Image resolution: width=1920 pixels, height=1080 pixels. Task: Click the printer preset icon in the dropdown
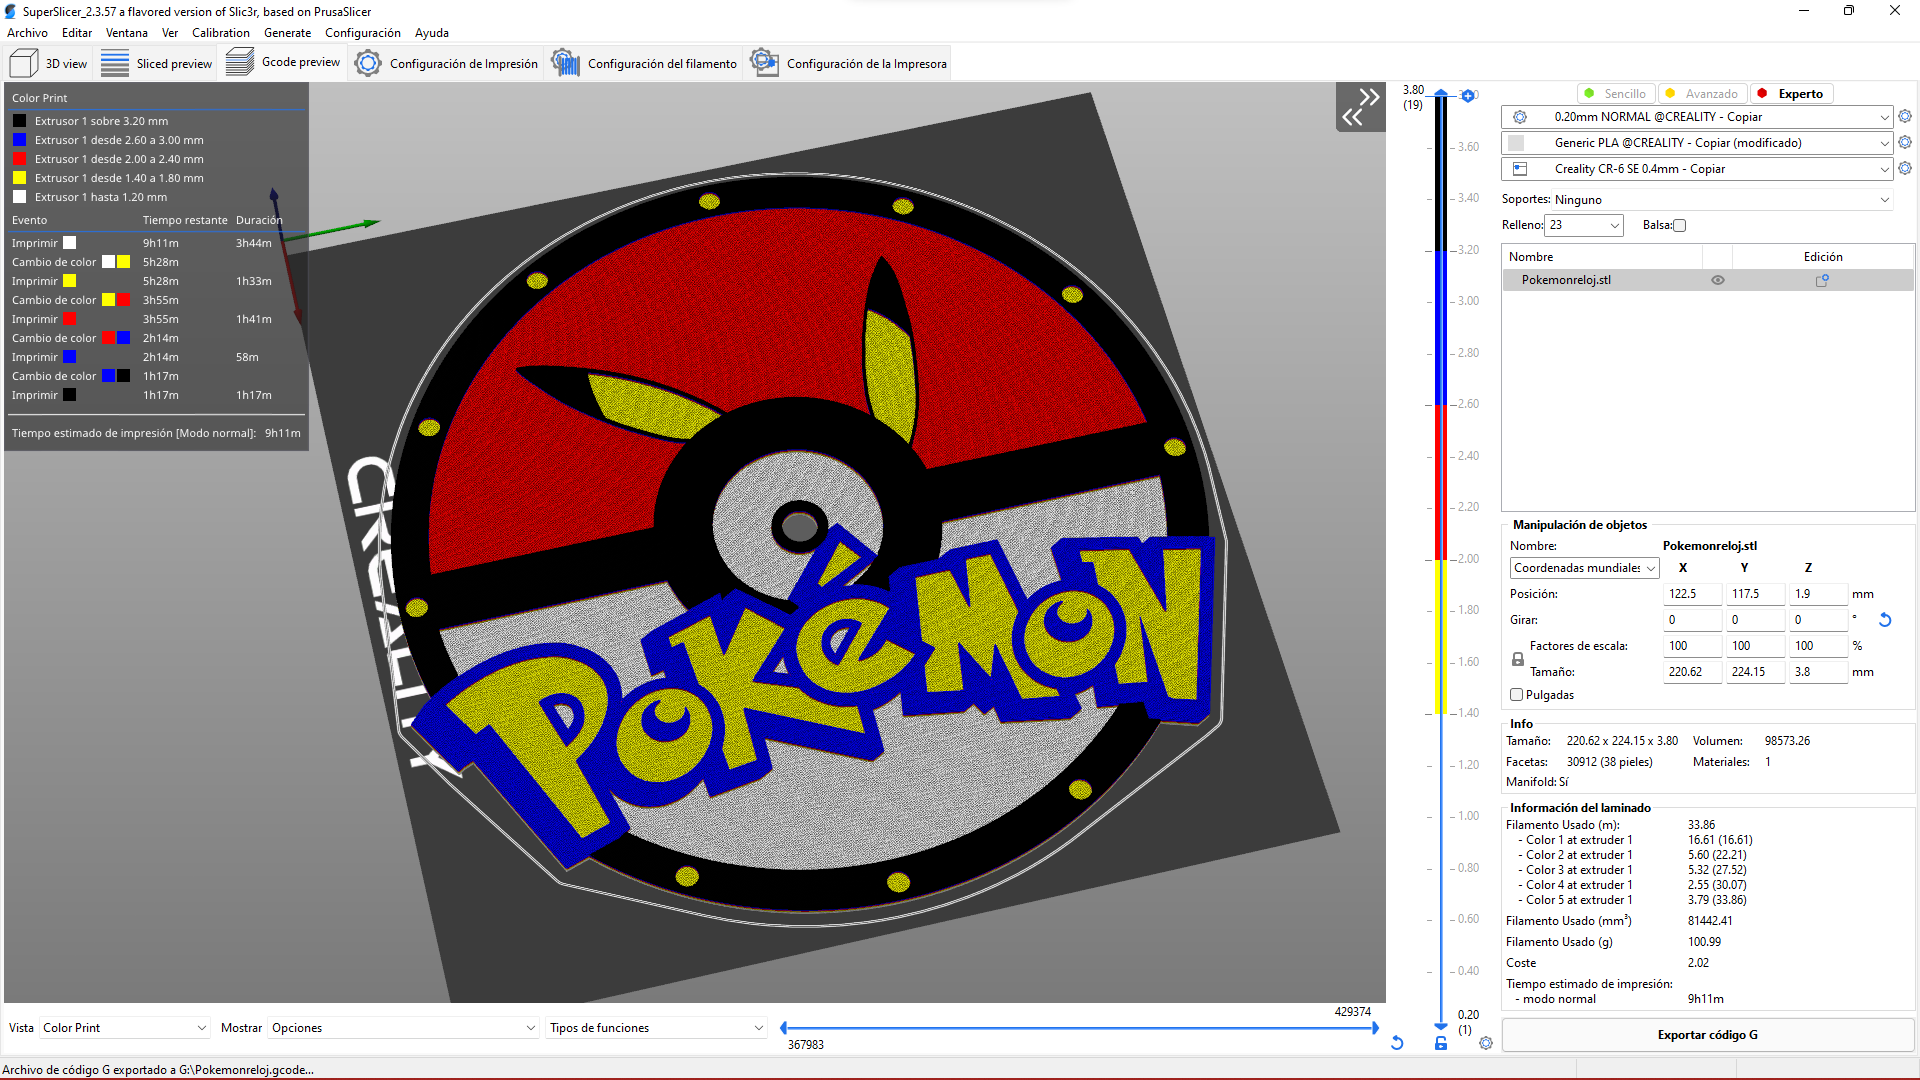click(1520, 169)
